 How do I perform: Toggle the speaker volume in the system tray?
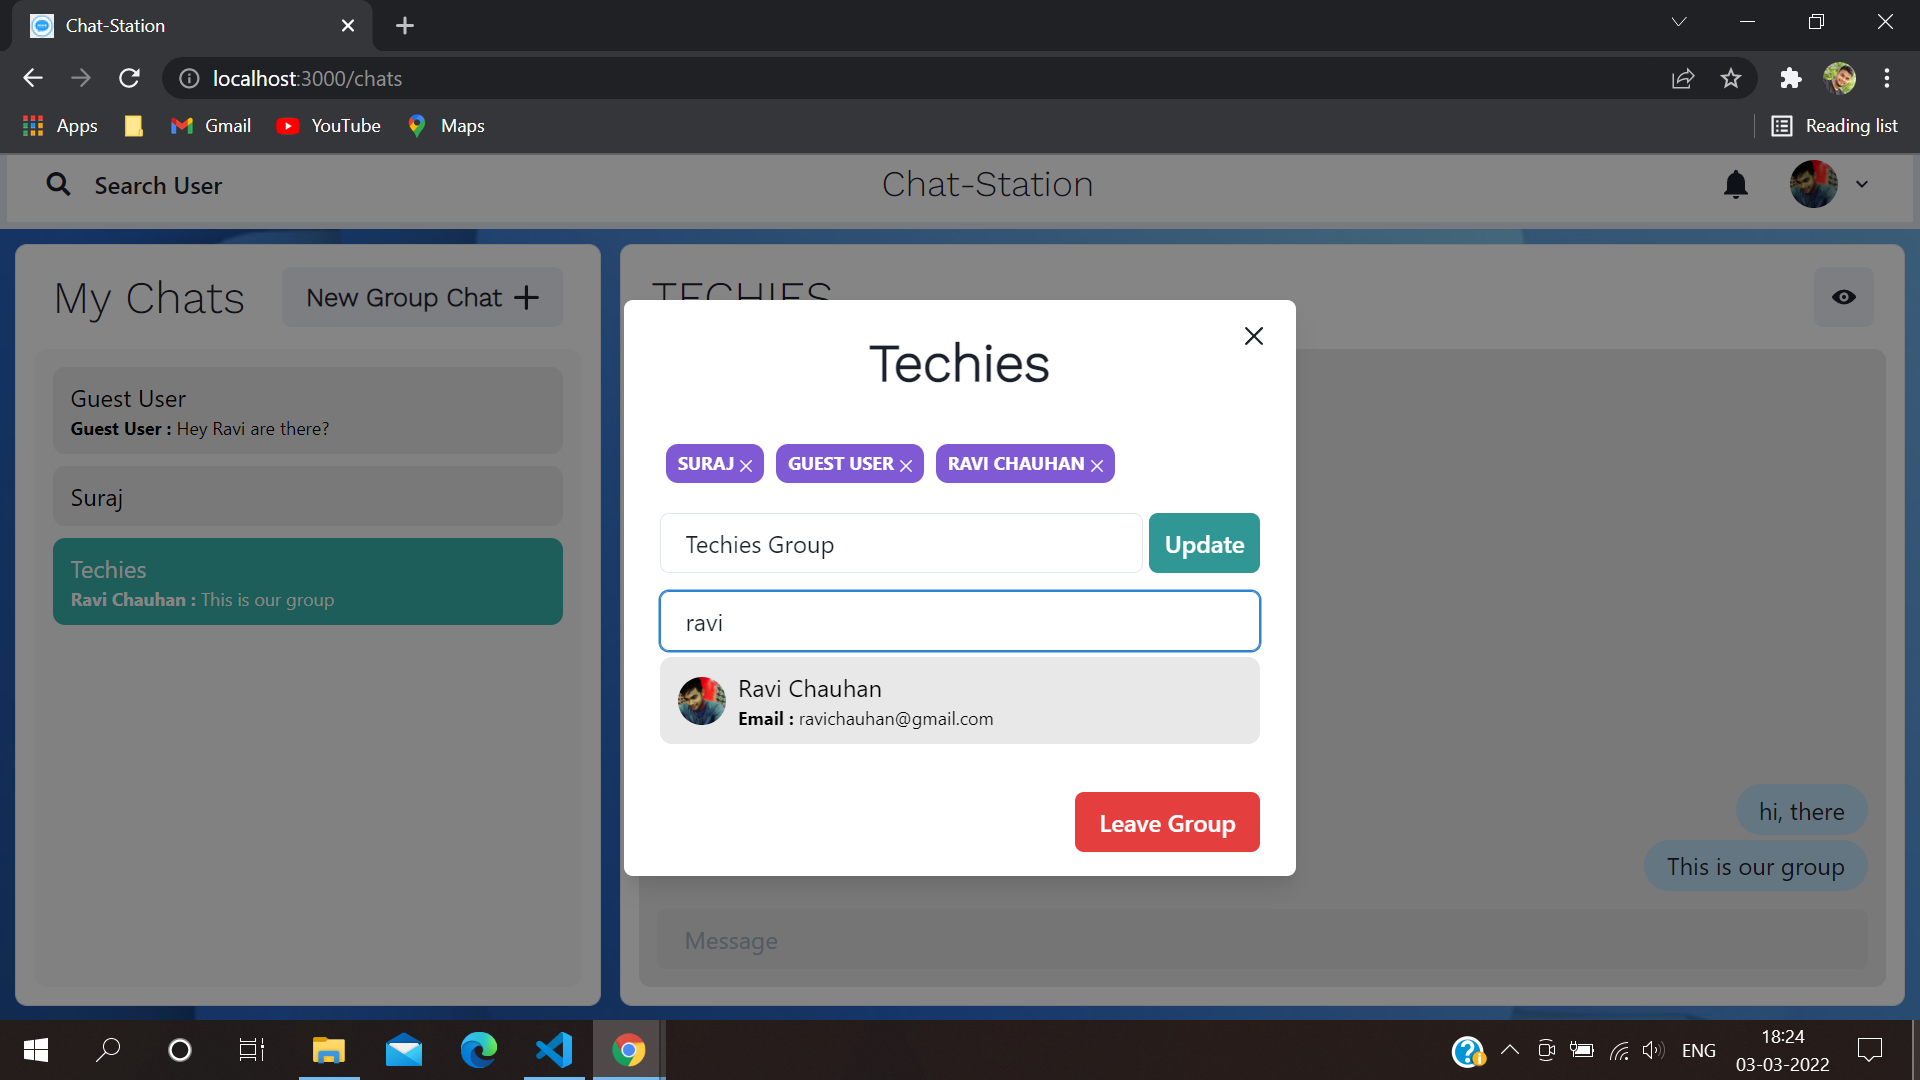pyautogui.click(x=1652, y=1050)
